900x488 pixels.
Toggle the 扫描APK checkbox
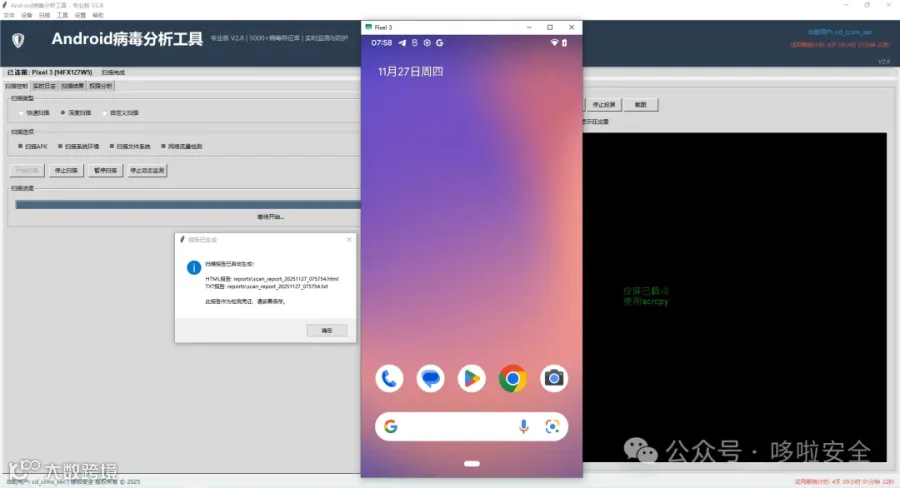[33, 146]
